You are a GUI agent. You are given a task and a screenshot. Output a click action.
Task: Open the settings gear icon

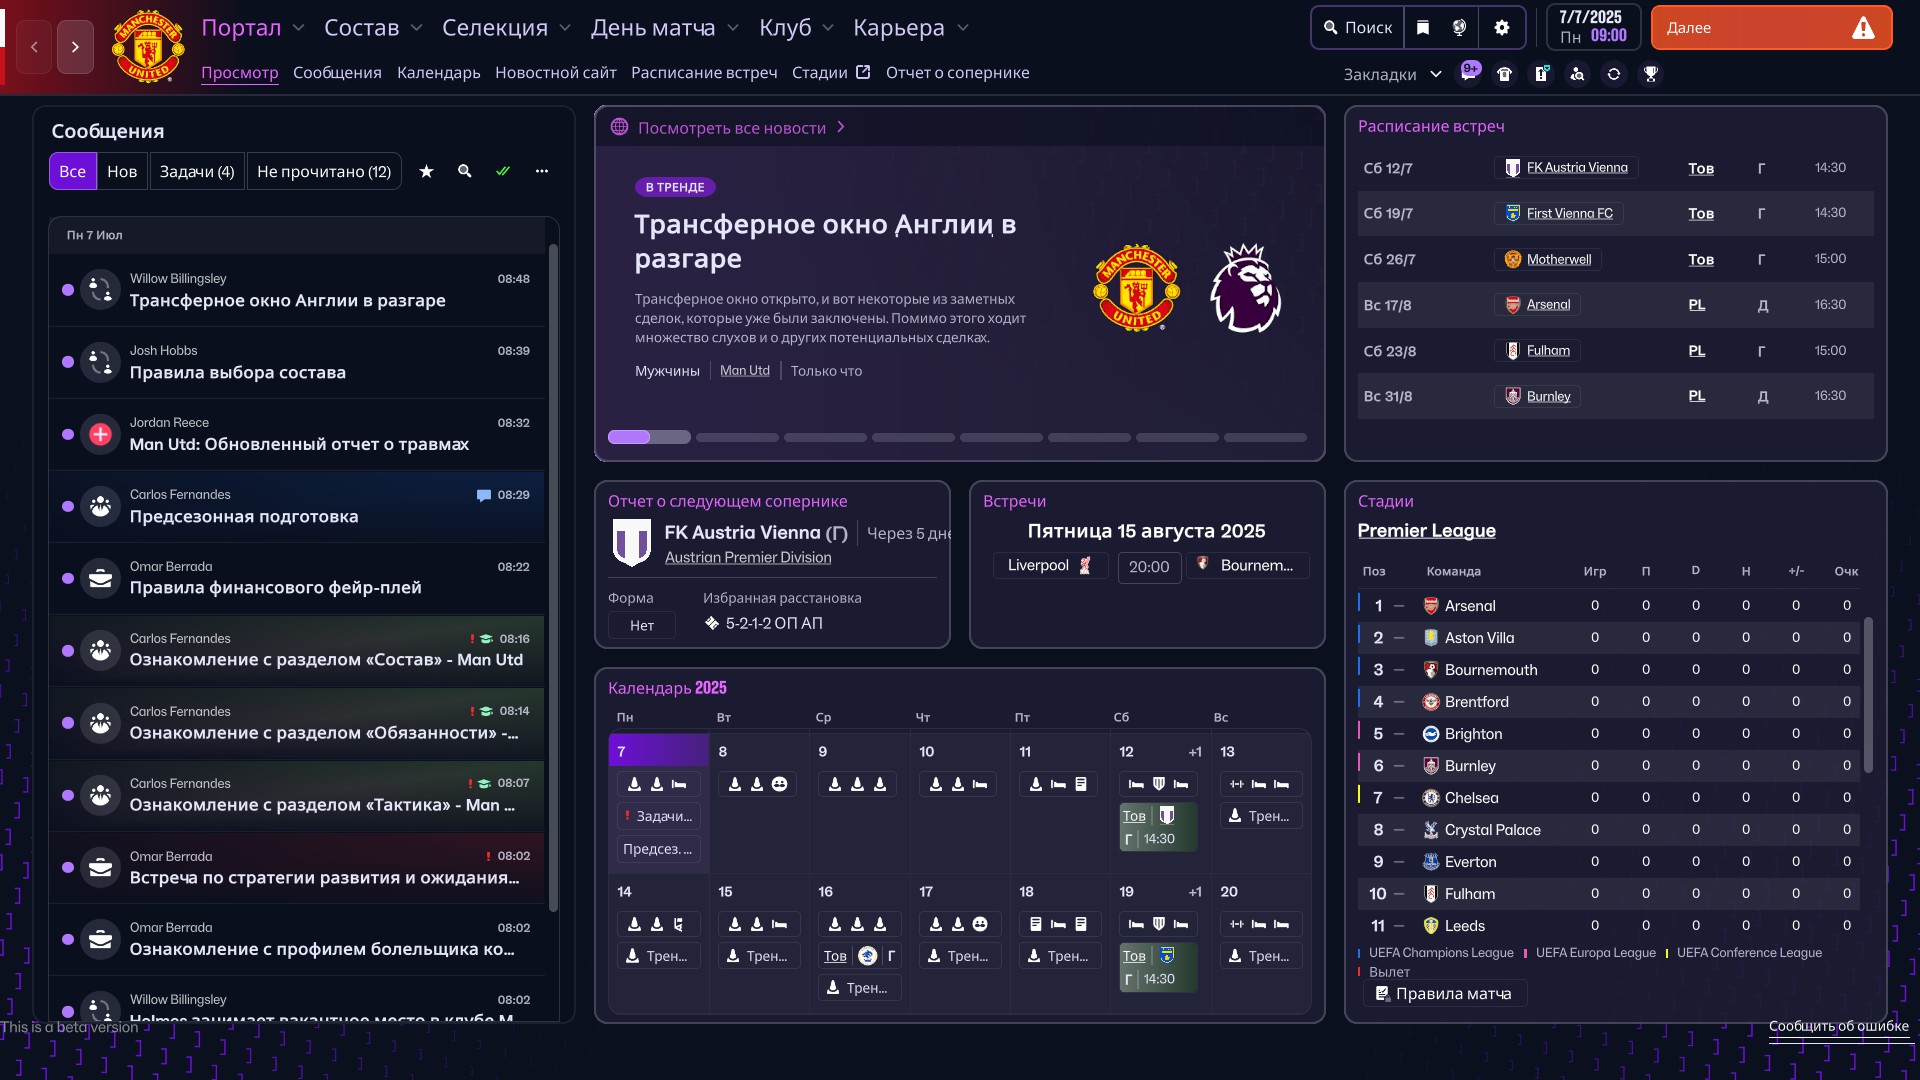pyautogui.click(x=1501, y=28)
